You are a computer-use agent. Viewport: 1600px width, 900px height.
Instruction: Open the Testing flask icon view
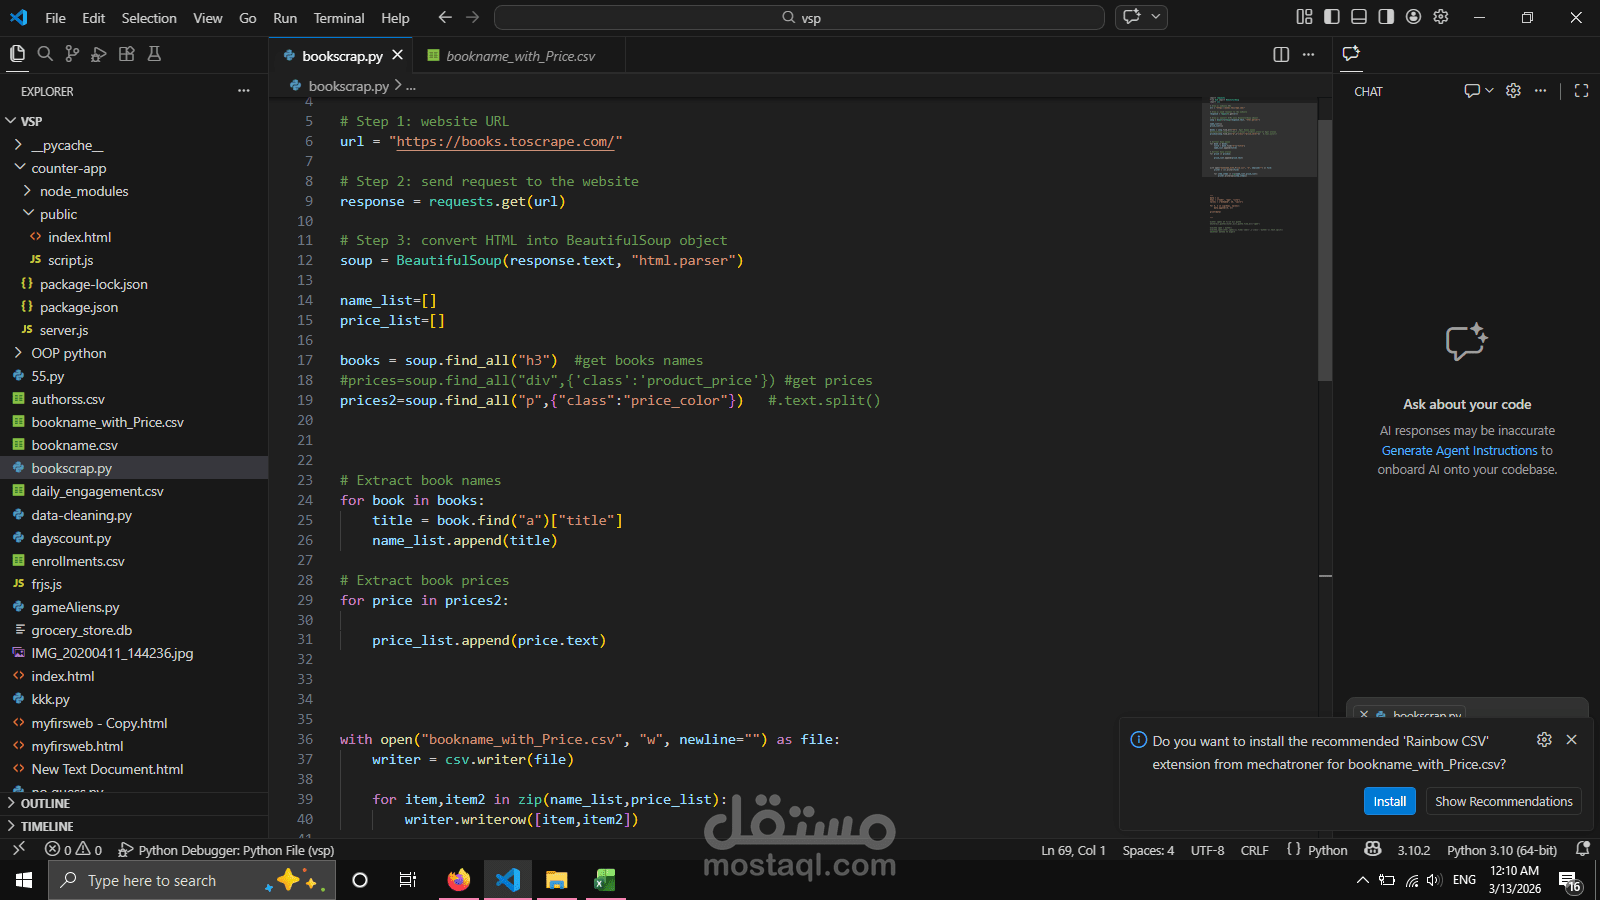[154, 54]
